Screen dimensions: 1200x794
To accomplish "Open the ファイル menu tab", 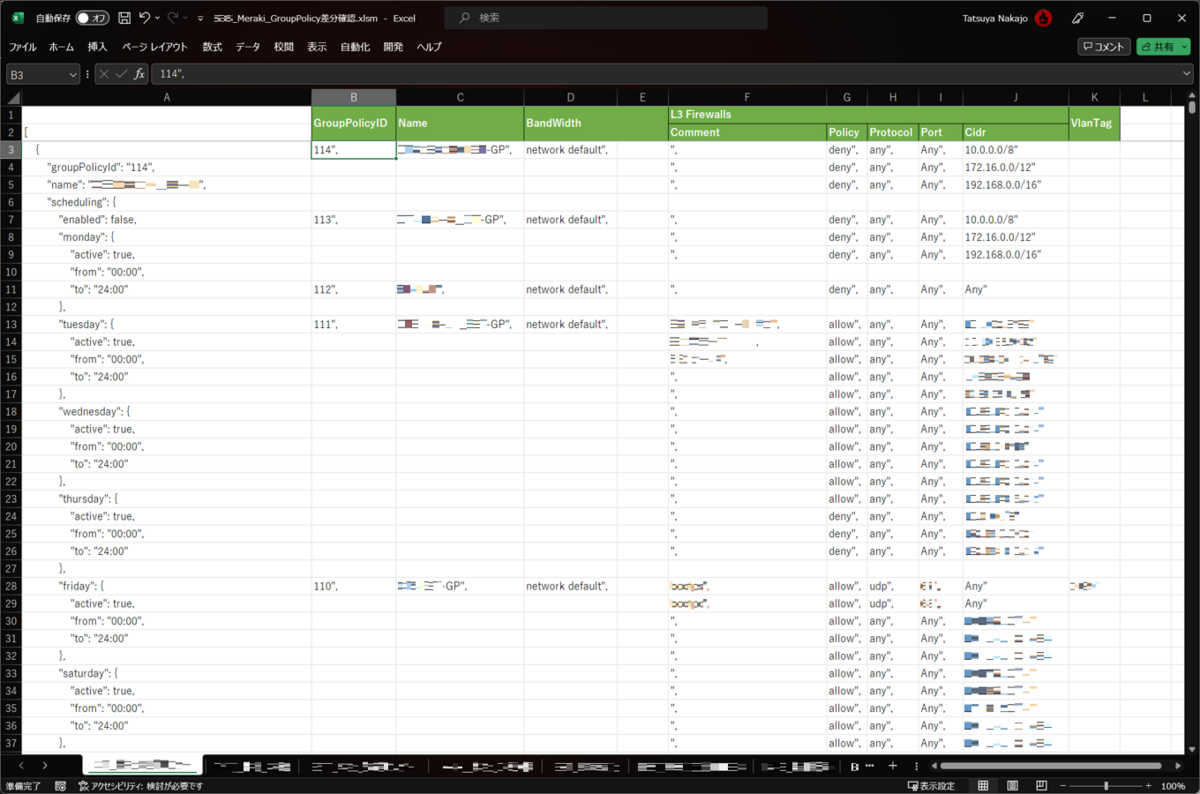I will click(22, 47).
